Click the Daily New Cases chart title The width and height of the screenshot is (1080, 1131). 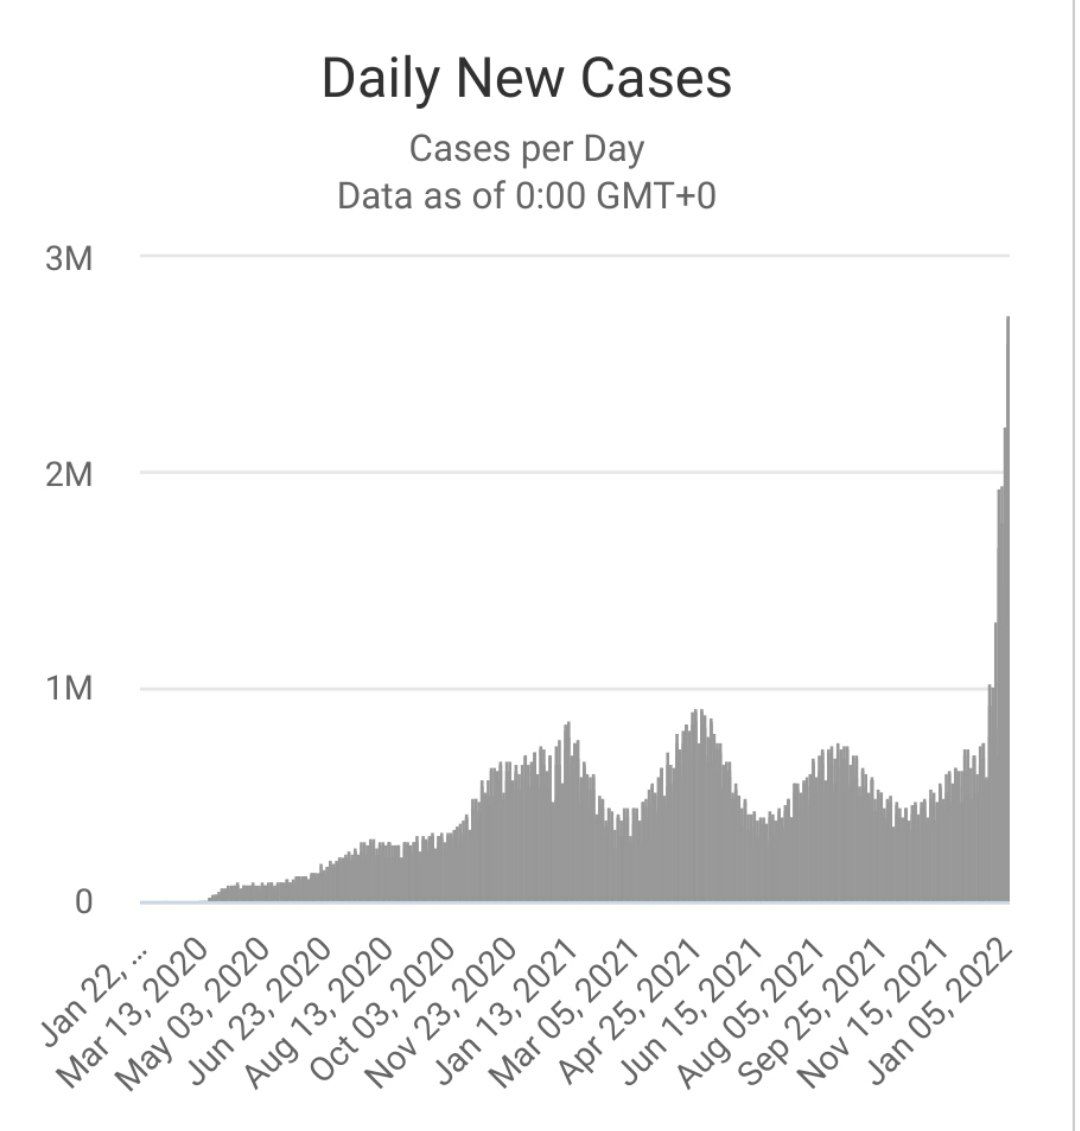[526, 78]
